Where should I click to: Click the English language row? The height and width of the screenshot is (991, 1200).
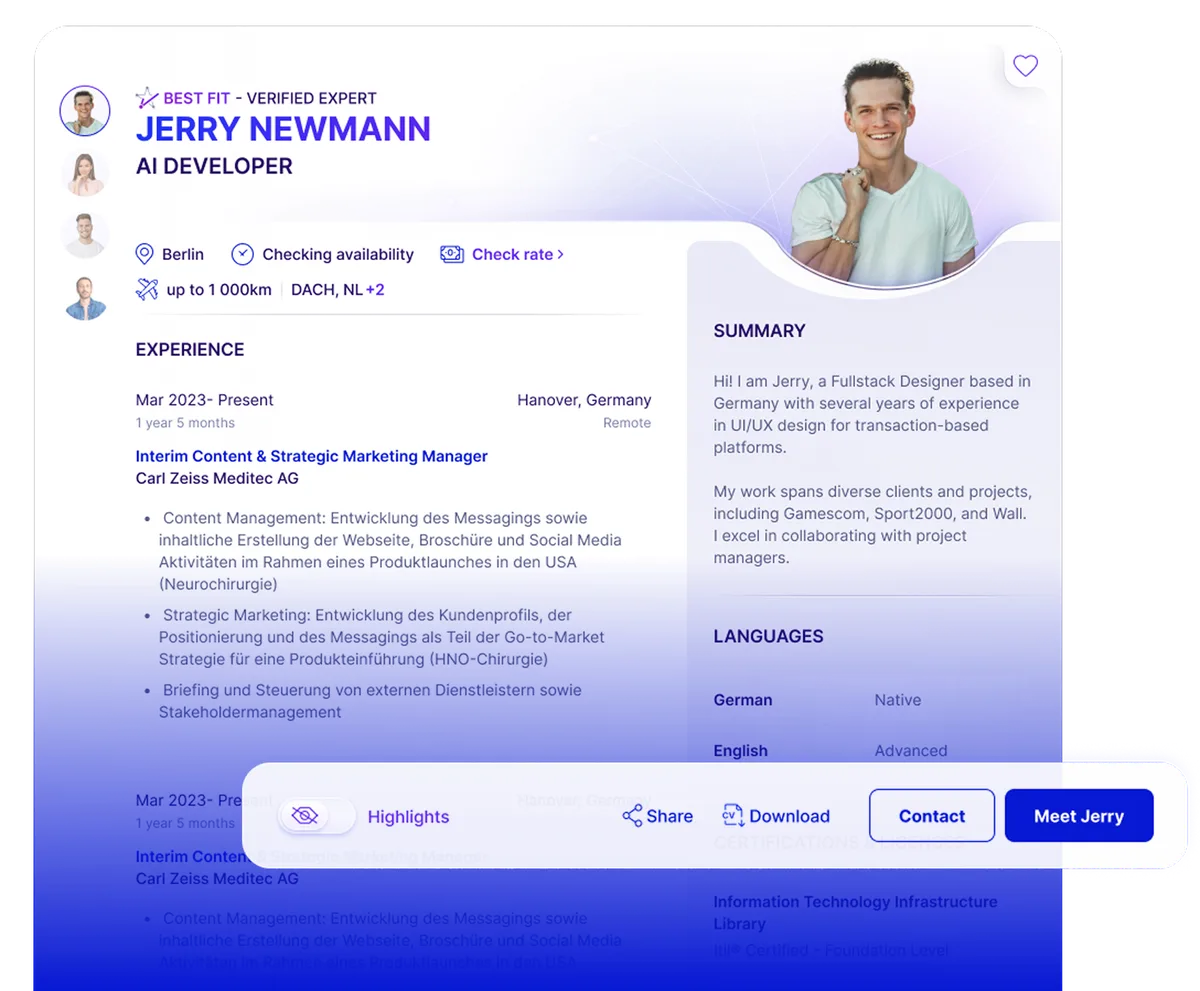click(x=830, y=750)
